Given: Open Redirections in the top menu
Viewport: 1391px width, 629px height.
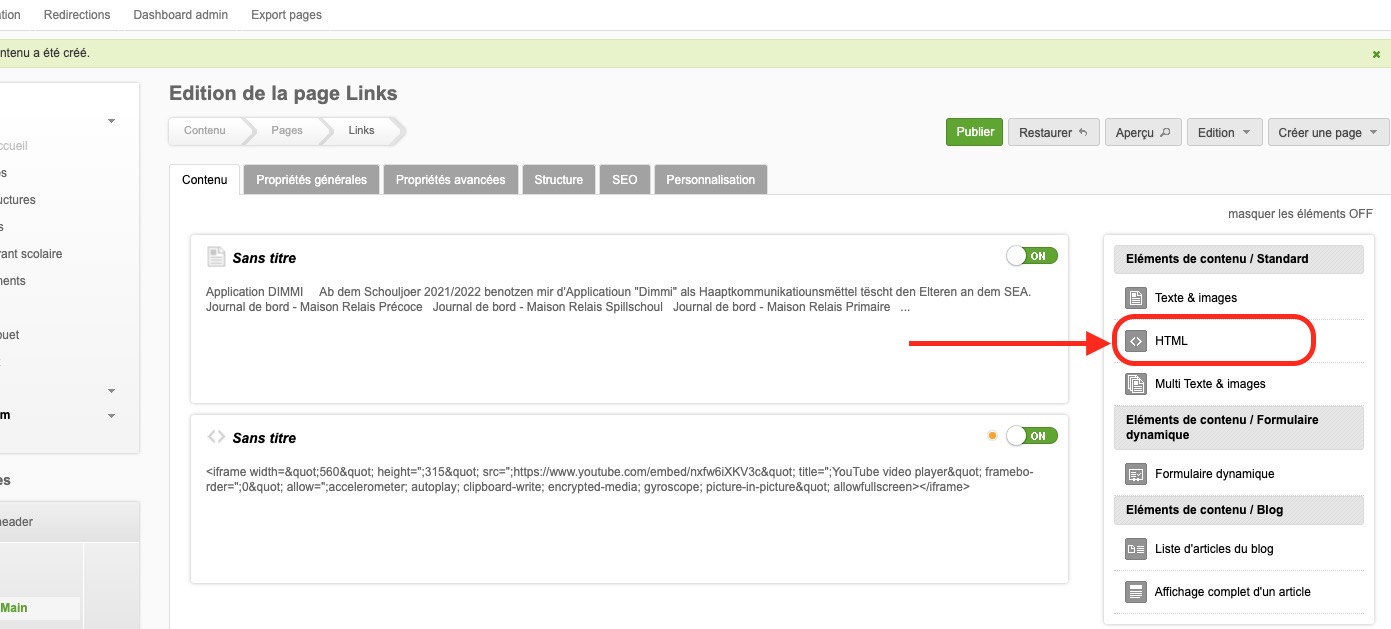Looking at the screenshot, I should [78, 15].
